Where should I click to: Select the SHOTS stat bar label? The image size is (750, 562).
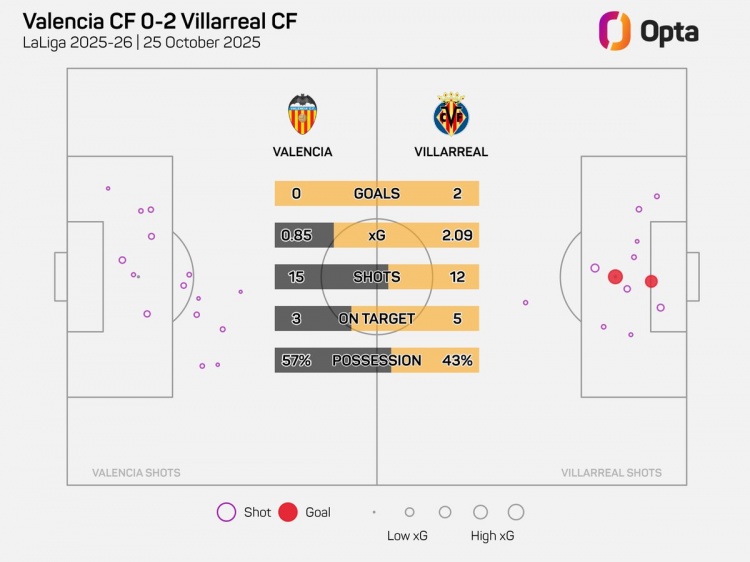376,277
